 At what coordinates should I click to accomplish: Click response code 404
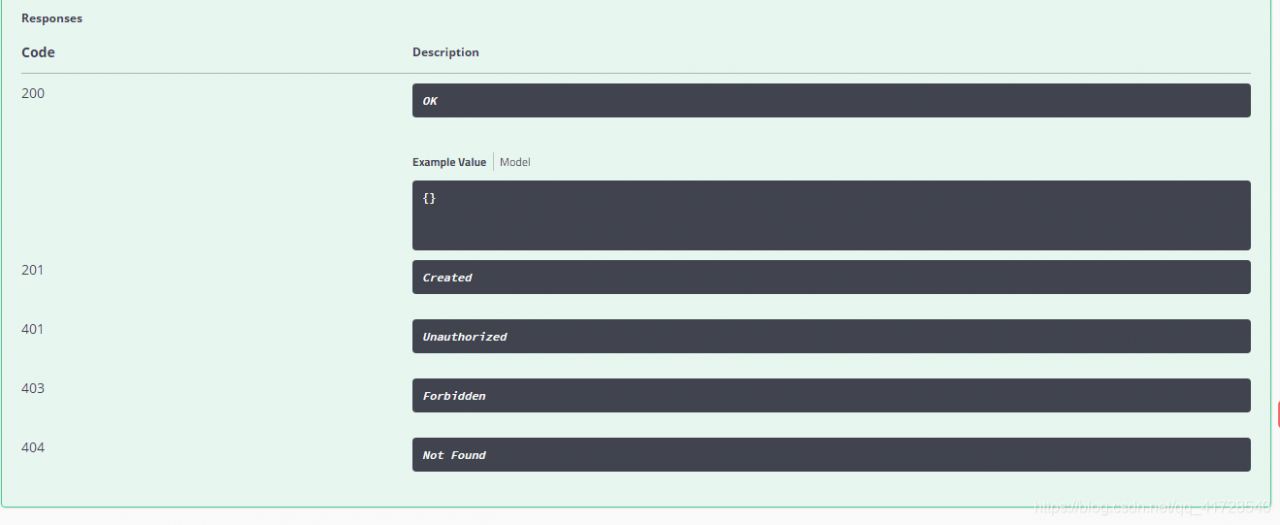coord(33,447)
